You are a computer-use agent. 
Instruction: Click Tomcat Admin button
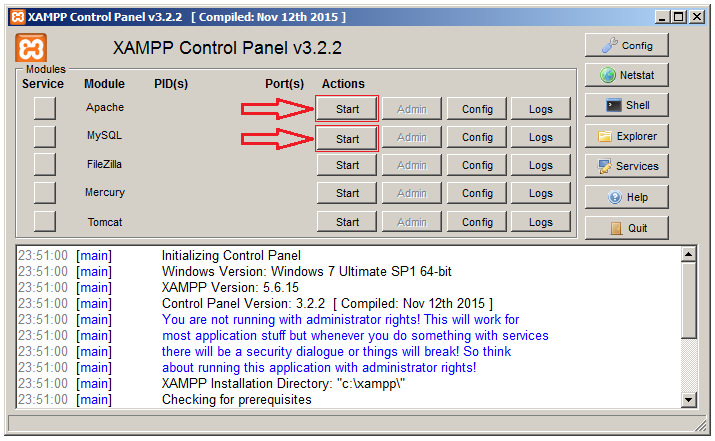pyautogui.click(x=412, y=222)
